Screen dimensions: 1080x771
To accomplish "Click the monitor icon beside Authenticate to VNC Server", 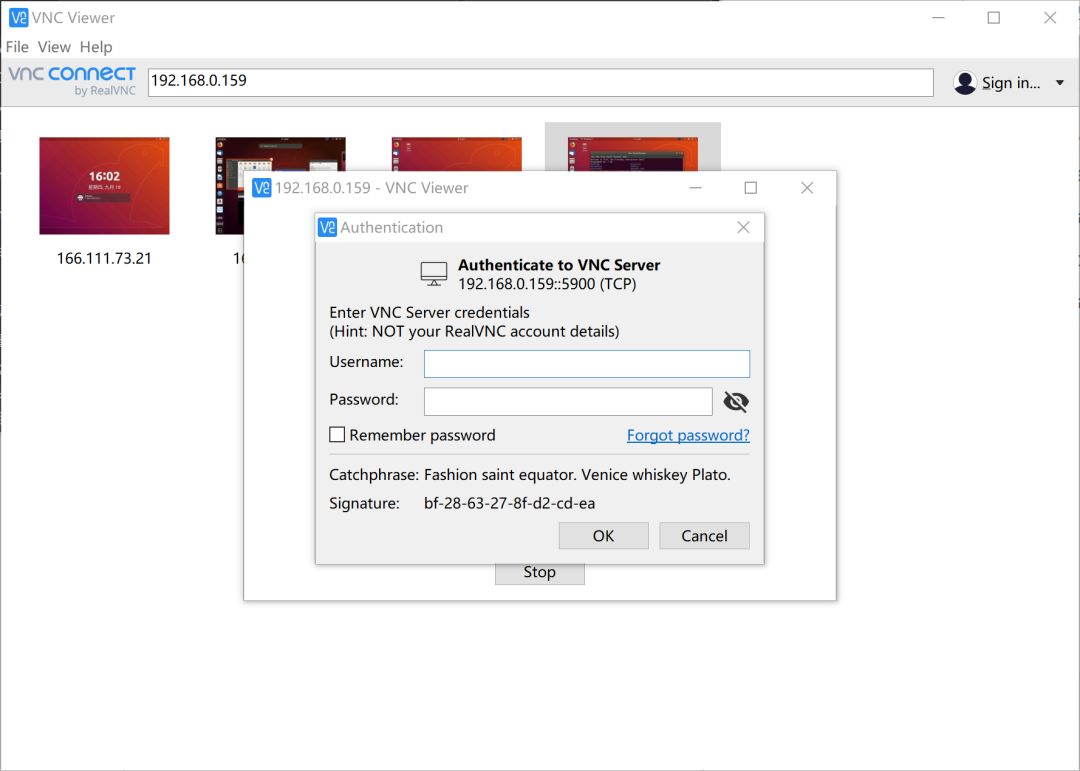I will tap(434, 274).
